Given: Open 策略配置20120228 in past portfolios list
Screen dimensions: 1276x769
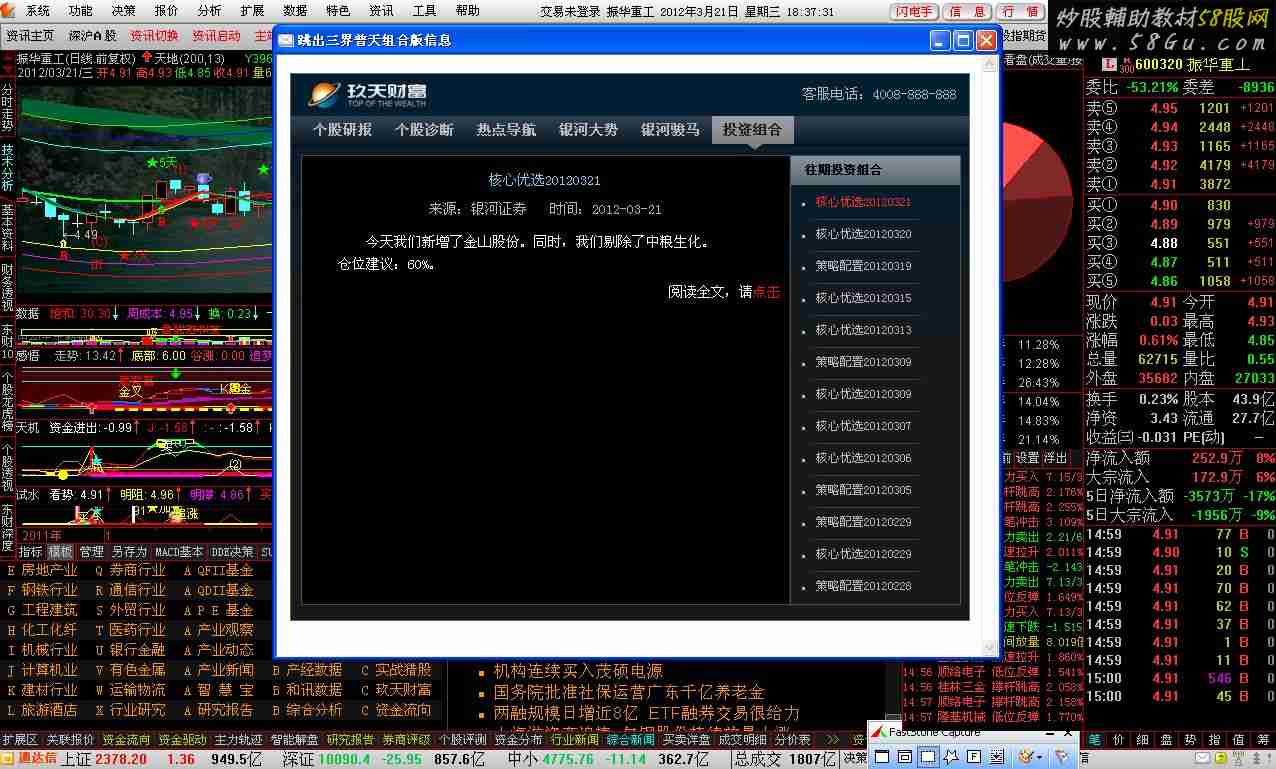Looking at the screenshot, I should tap(863, 586).
